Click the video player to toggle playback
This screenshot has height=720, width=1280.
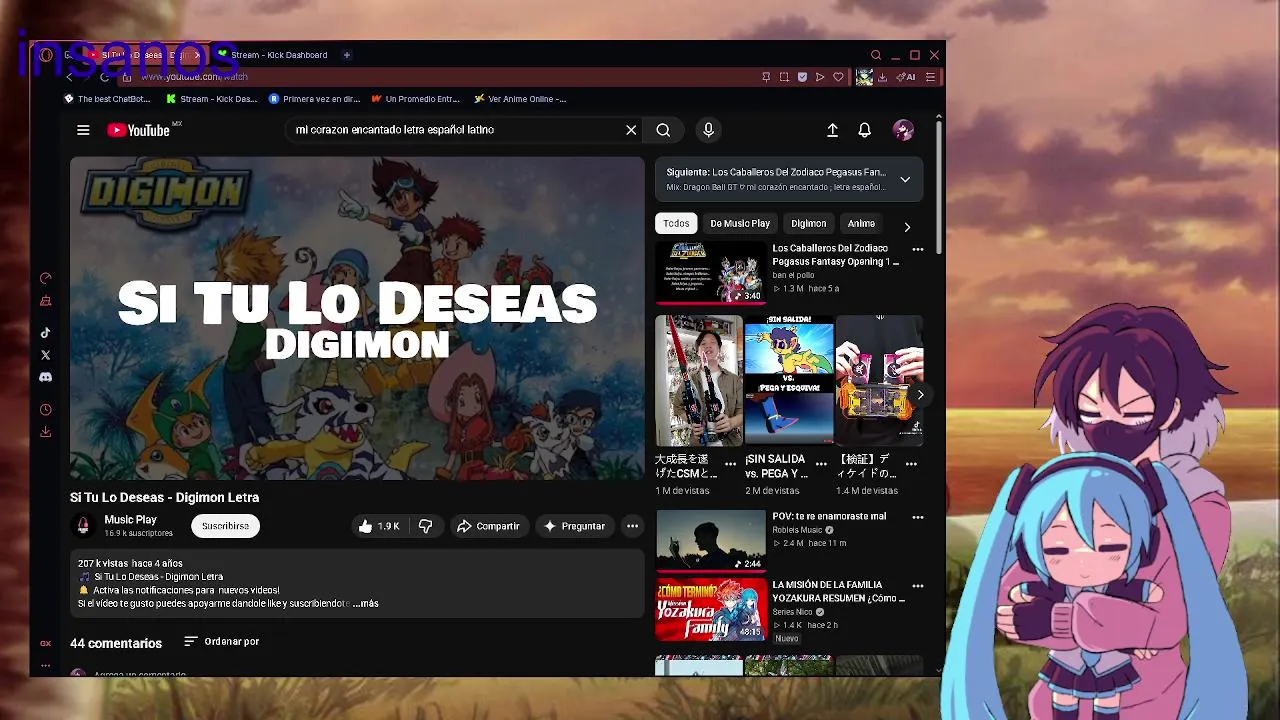[x=357, y=318]
